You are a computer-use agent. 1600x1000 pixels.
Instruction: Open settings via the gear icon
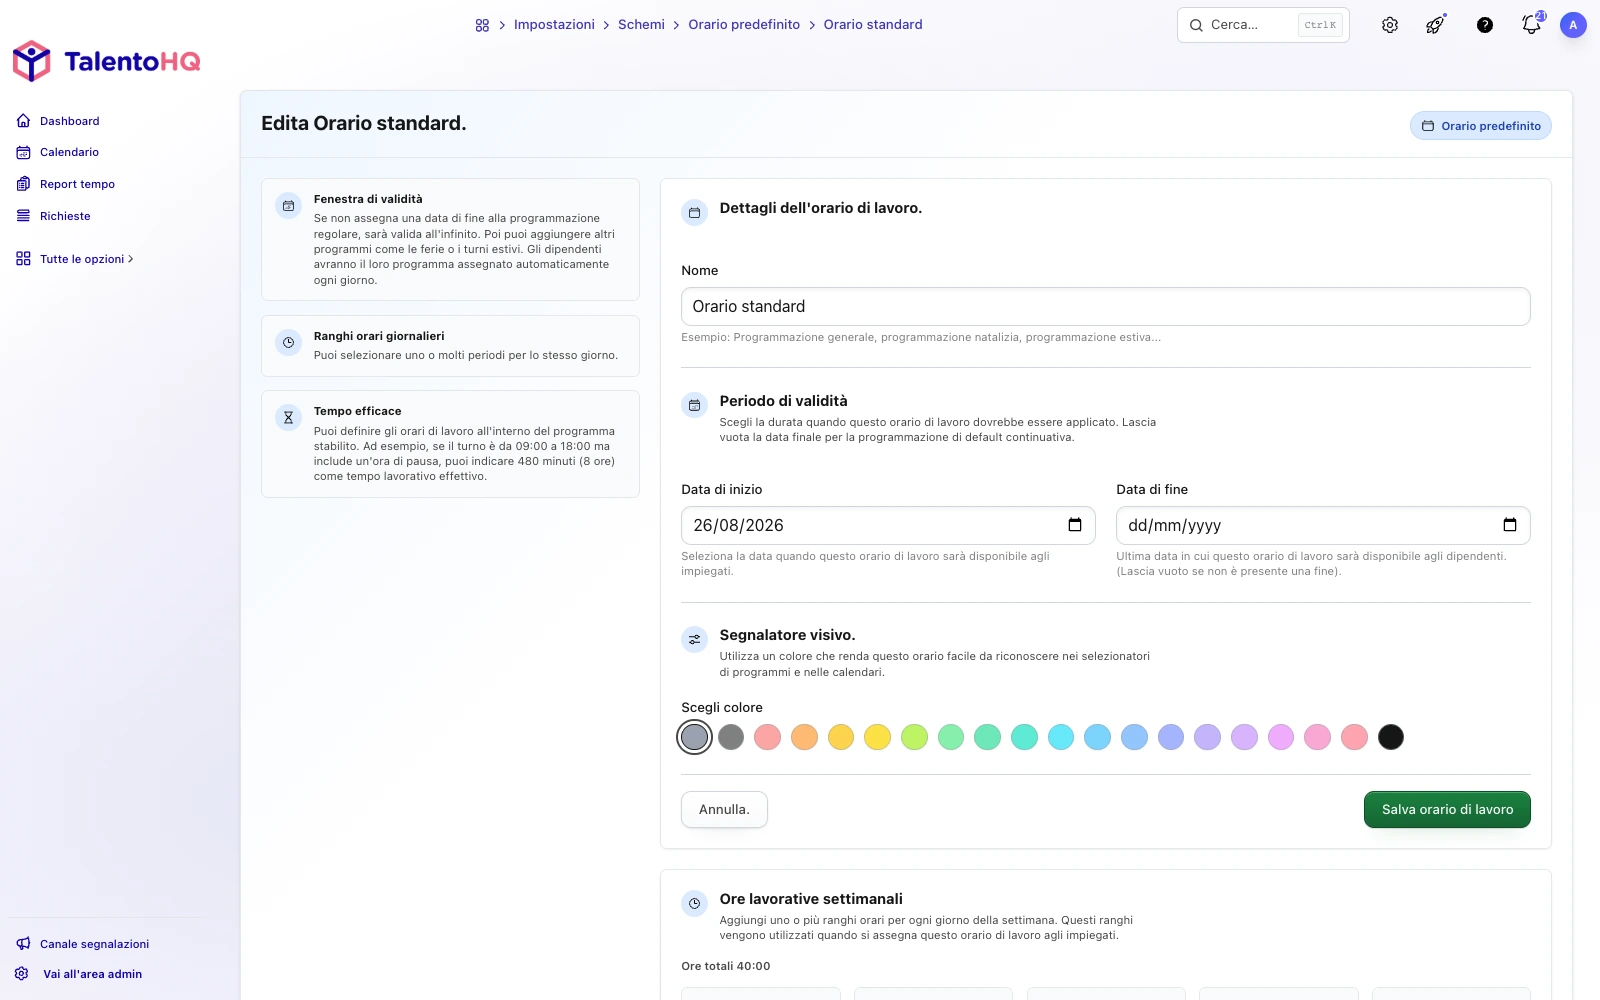point(1390,25)
